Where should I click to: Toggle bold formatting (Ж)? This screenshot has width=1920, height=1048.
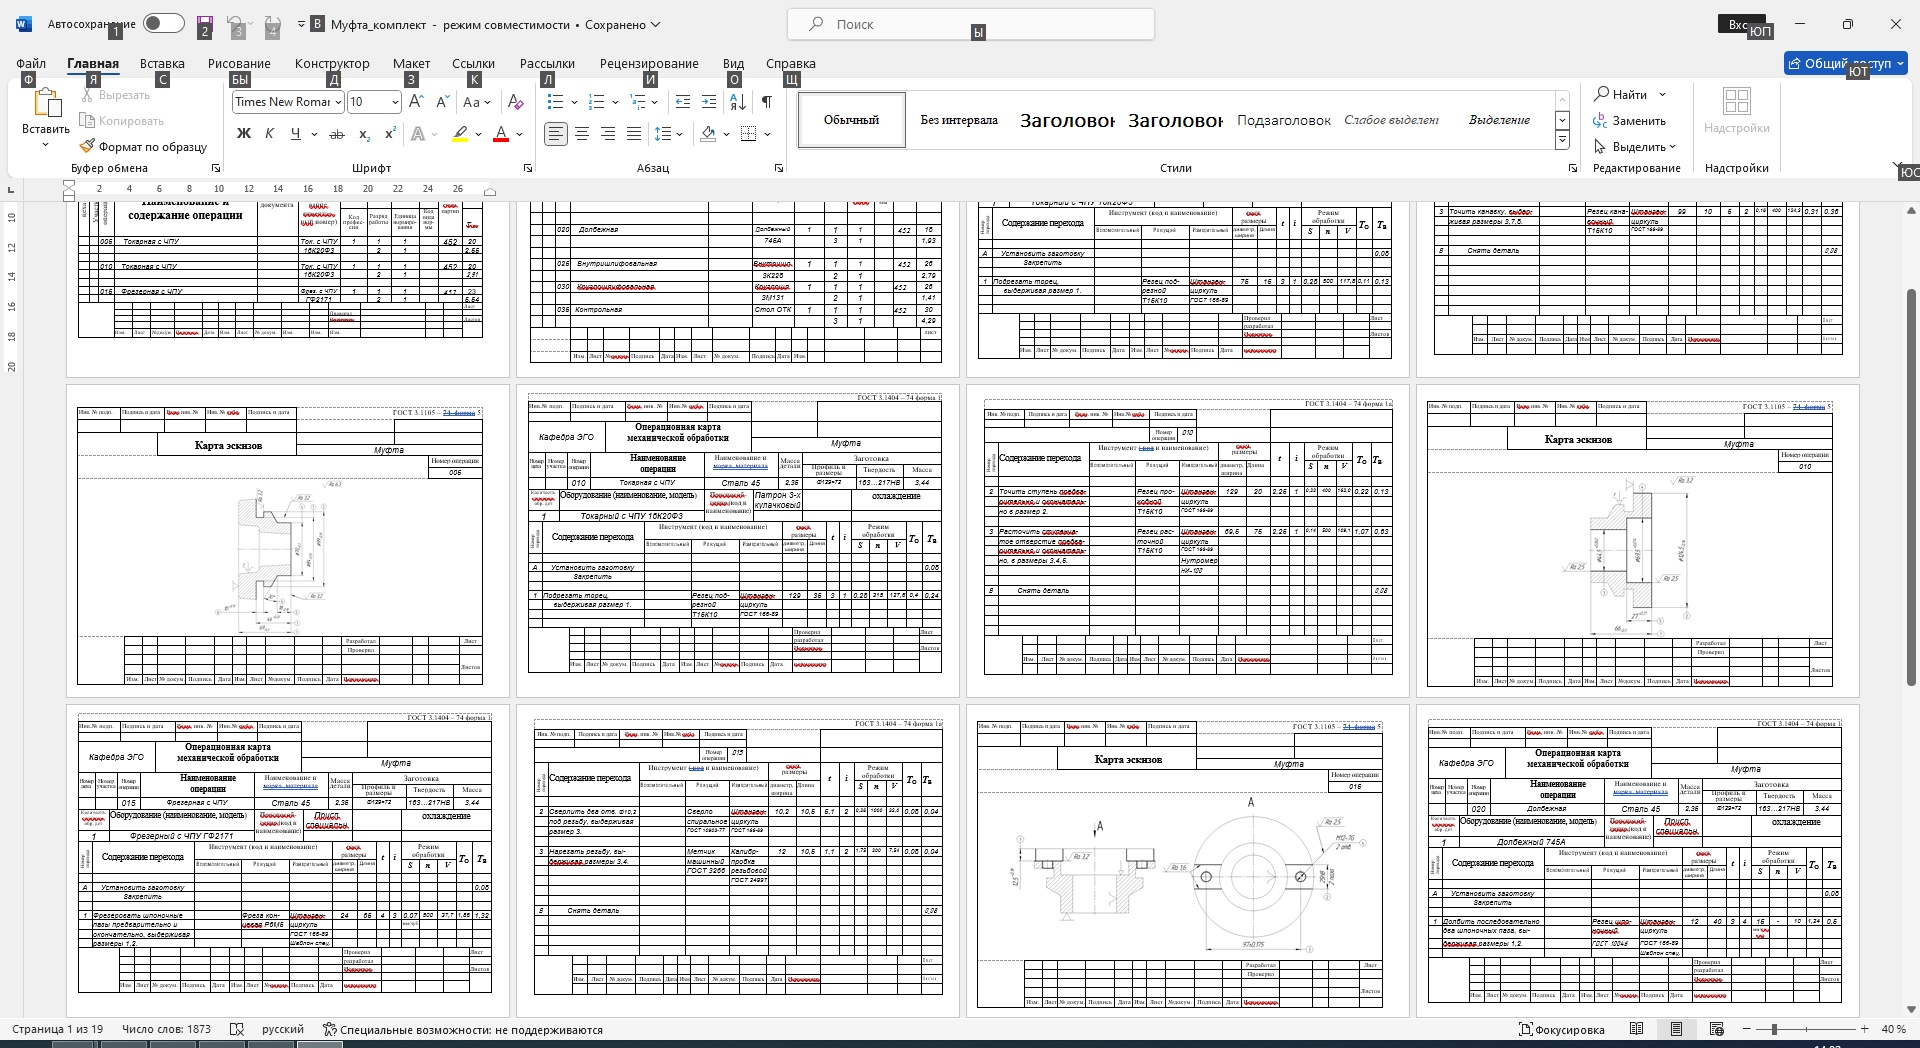tap(243, 134)
